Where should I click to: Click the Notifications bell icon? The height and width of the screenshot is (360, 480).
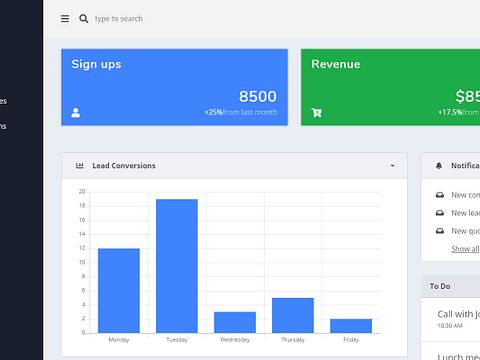coord(439,166)
